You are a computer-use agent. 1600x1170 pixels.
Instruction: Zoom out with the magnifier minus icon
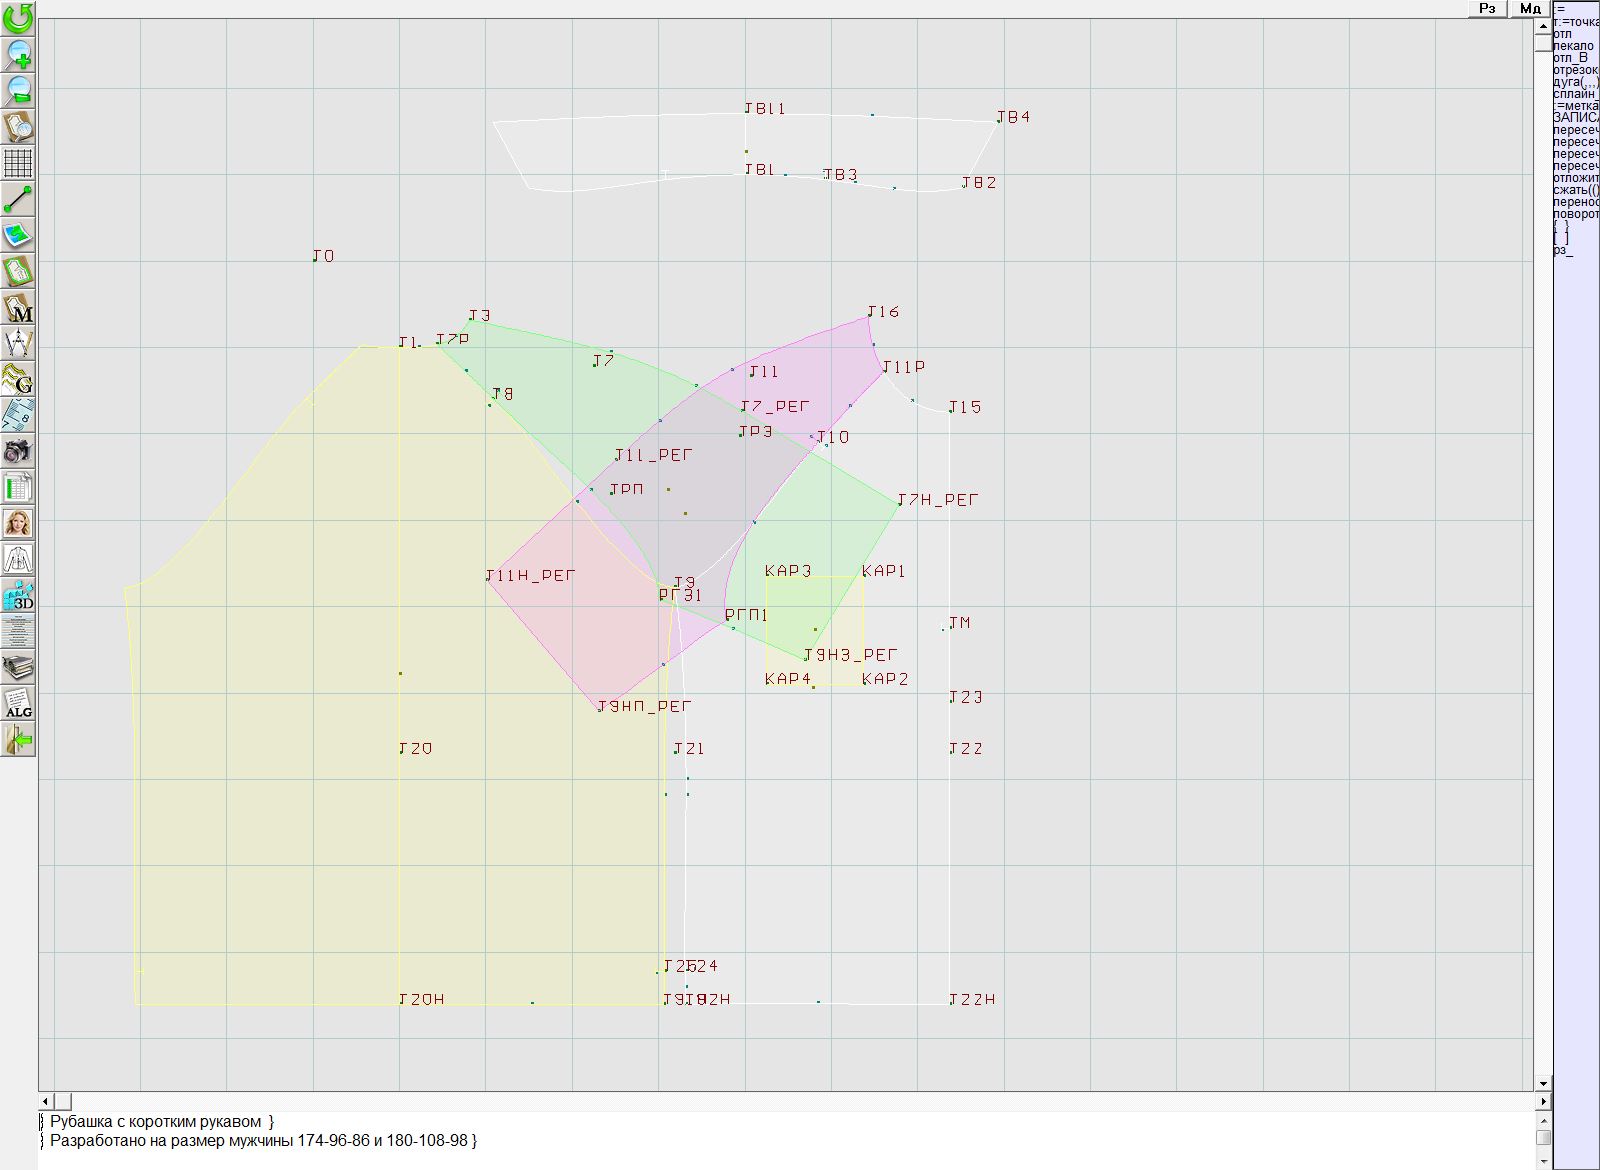point(18,90)
